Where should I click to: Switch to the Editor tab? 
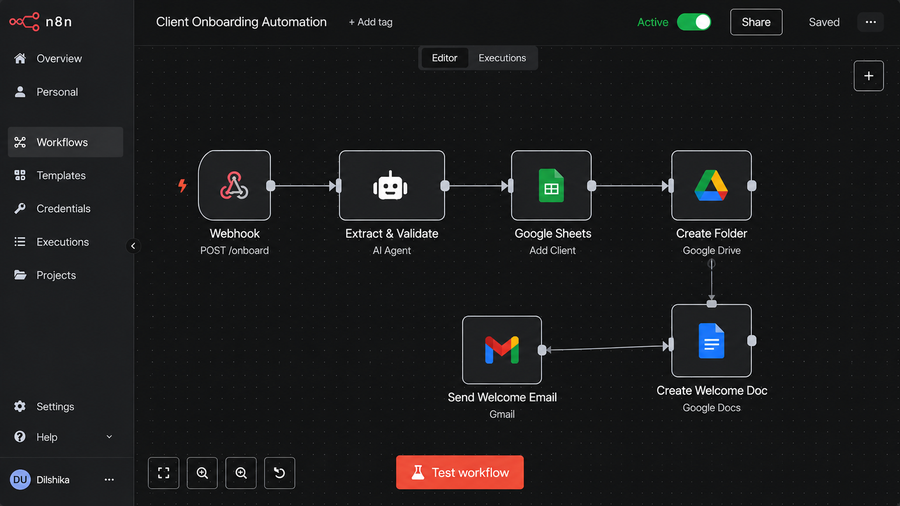[x=444, y=58]
